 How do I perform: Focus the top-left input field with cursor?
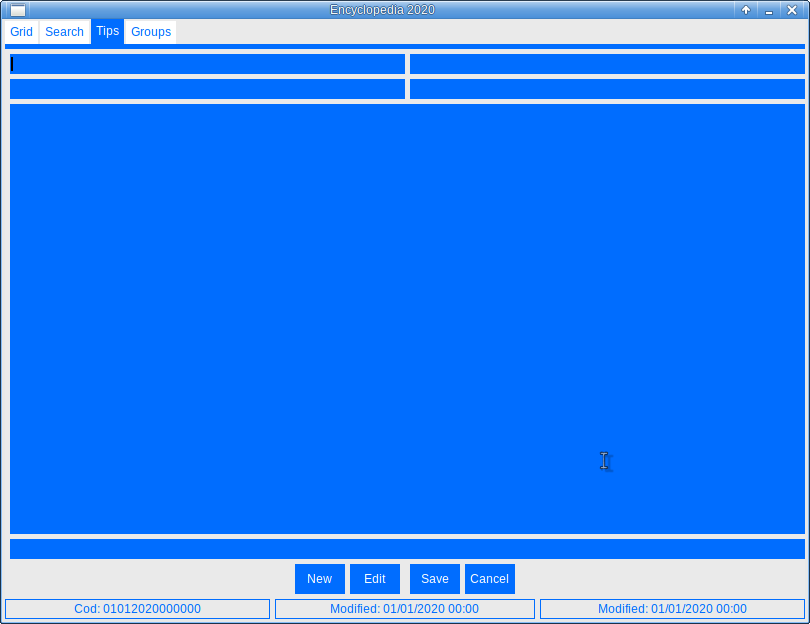[207, 64]
